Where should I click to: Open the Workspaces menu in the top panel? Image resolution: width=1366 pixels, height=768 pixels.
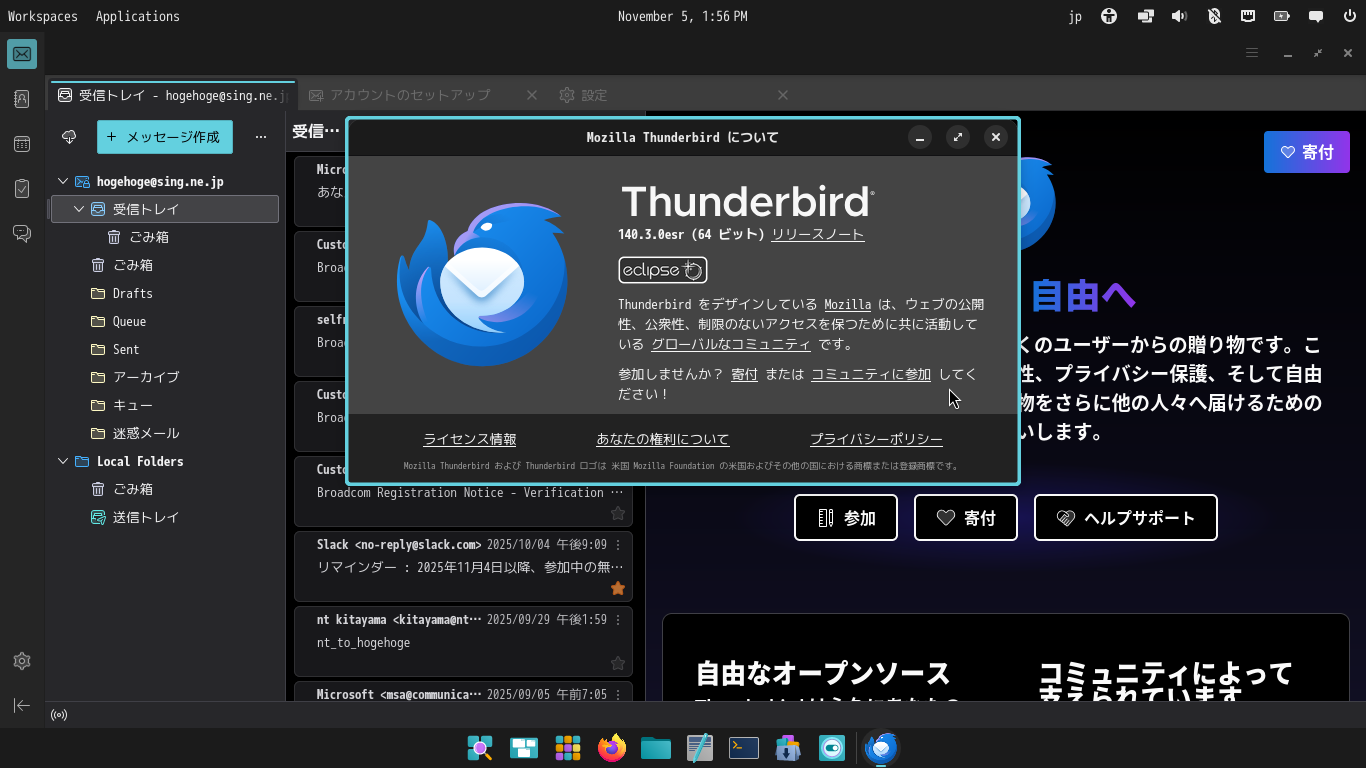click(x=43, y=16)
